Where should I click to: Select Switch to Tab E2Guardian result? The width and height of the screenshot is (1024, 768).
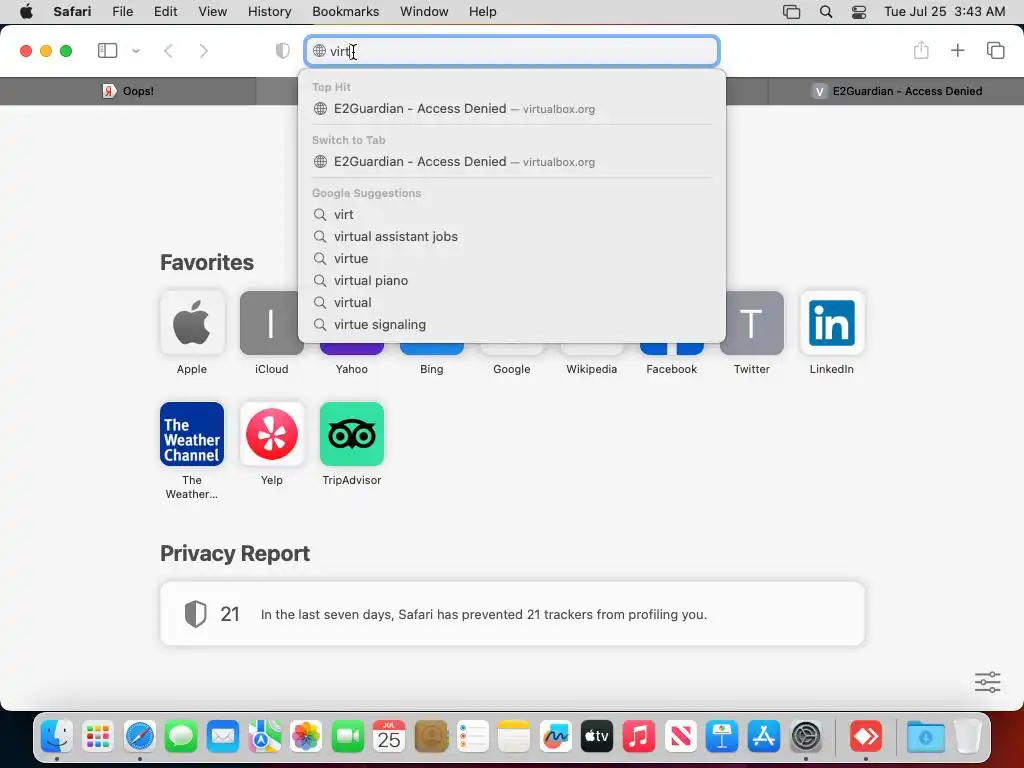(512, 161)
